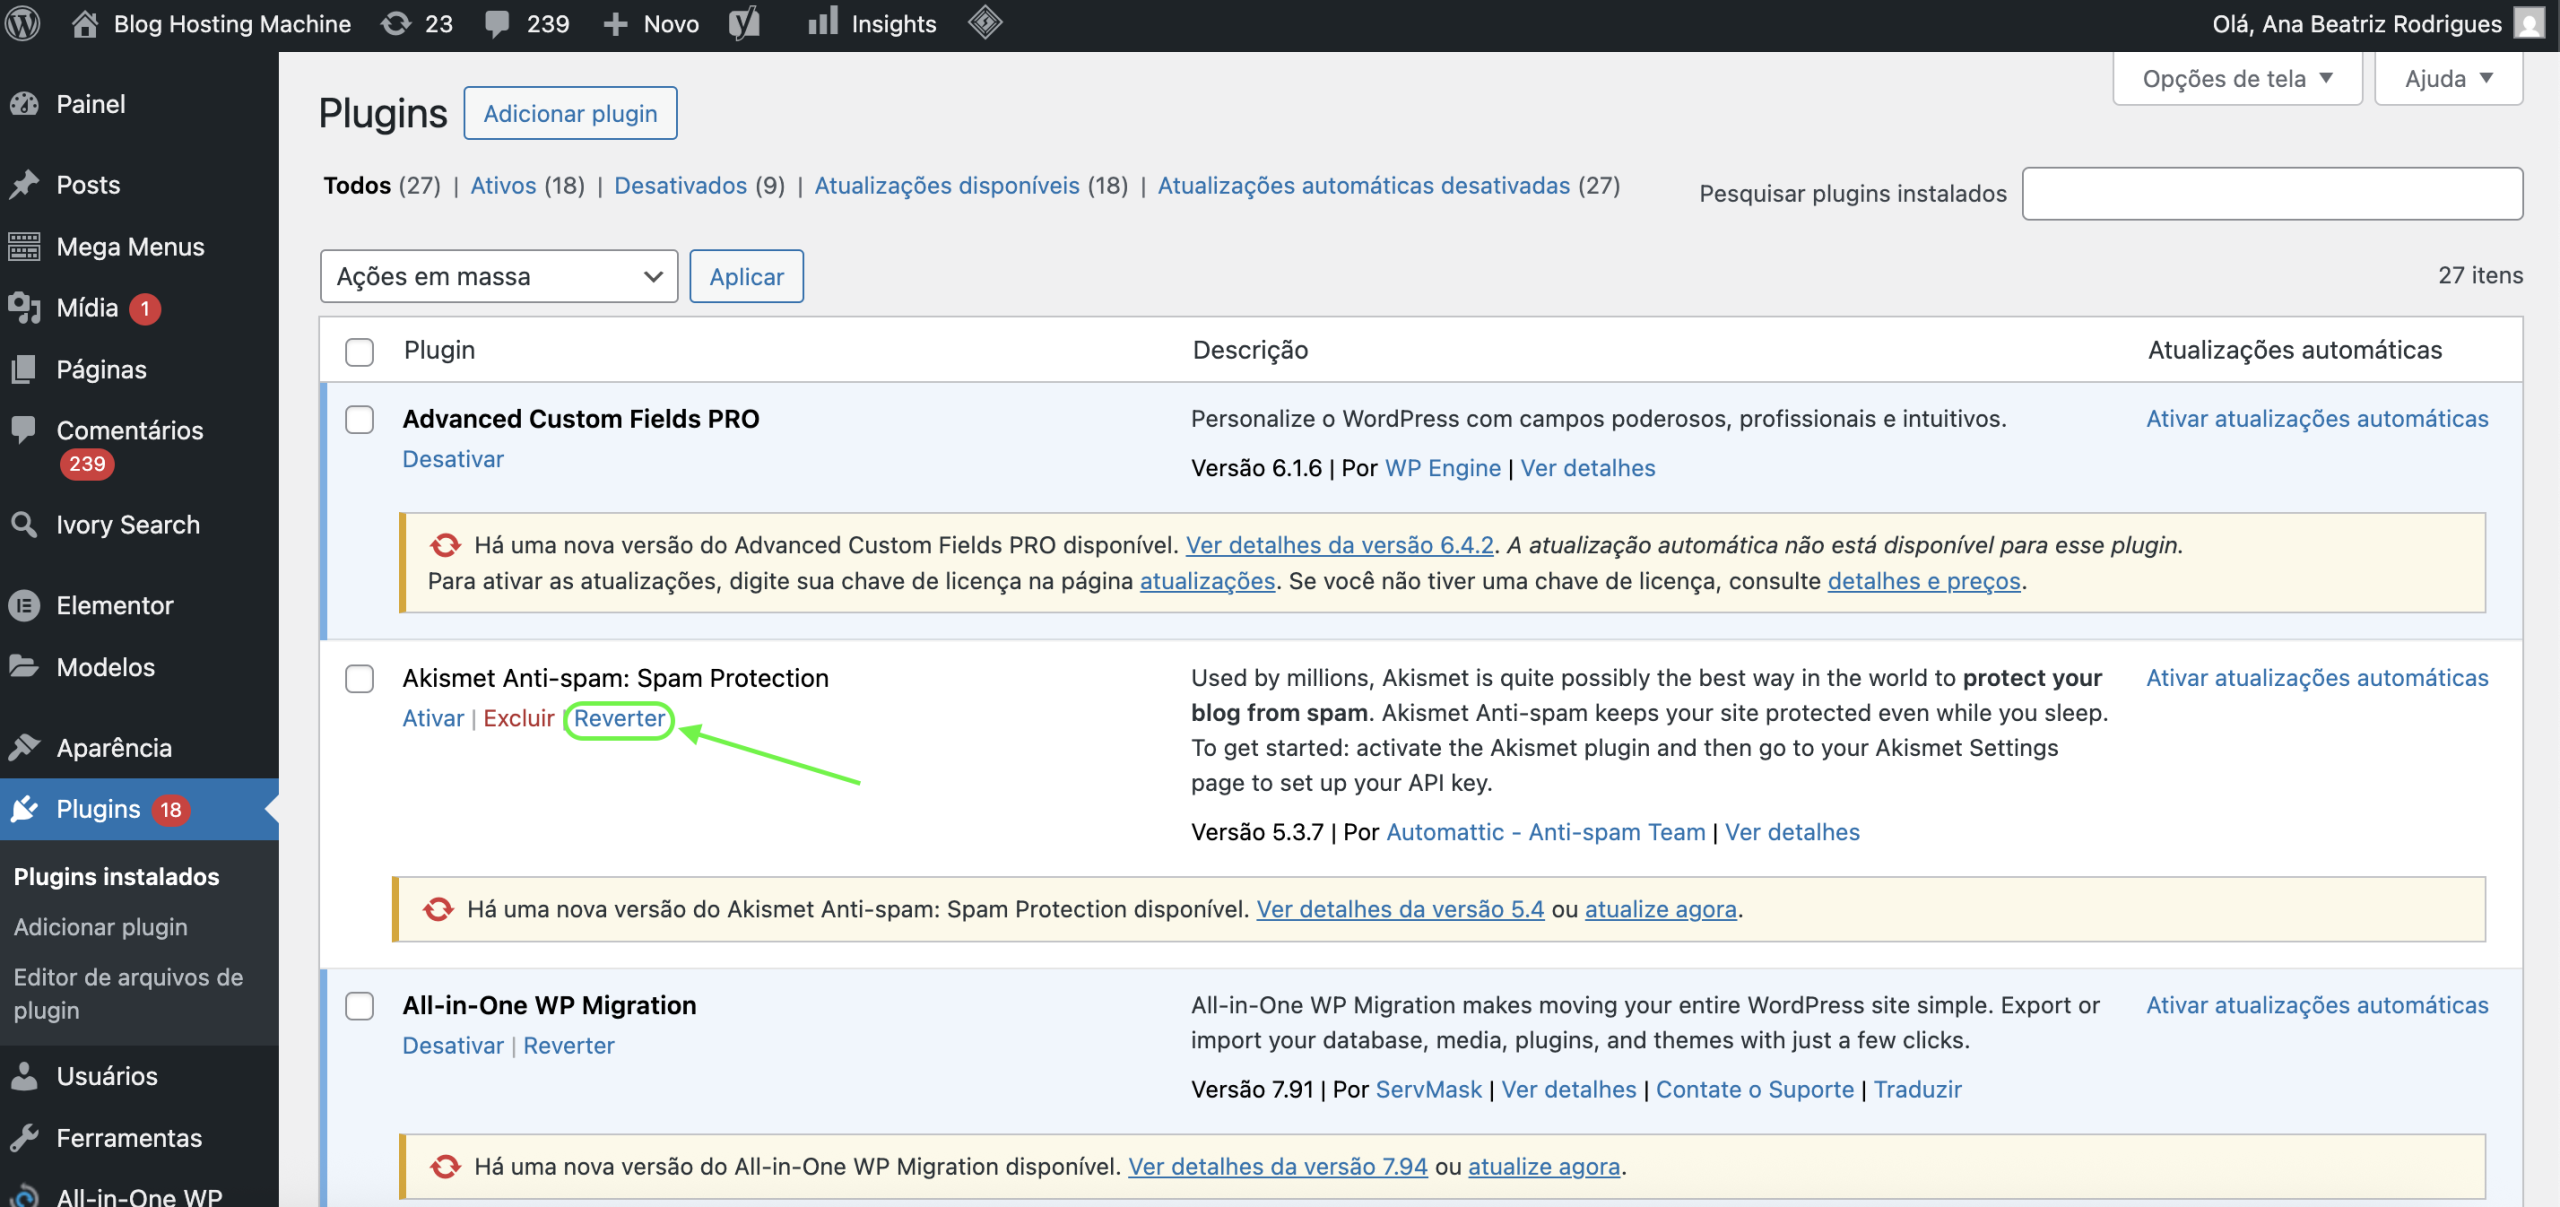Click the Plugins plug icon in sidebar
Image resolution: width=2560 pixels, height=1207 pixels.
tap(25, 809)
